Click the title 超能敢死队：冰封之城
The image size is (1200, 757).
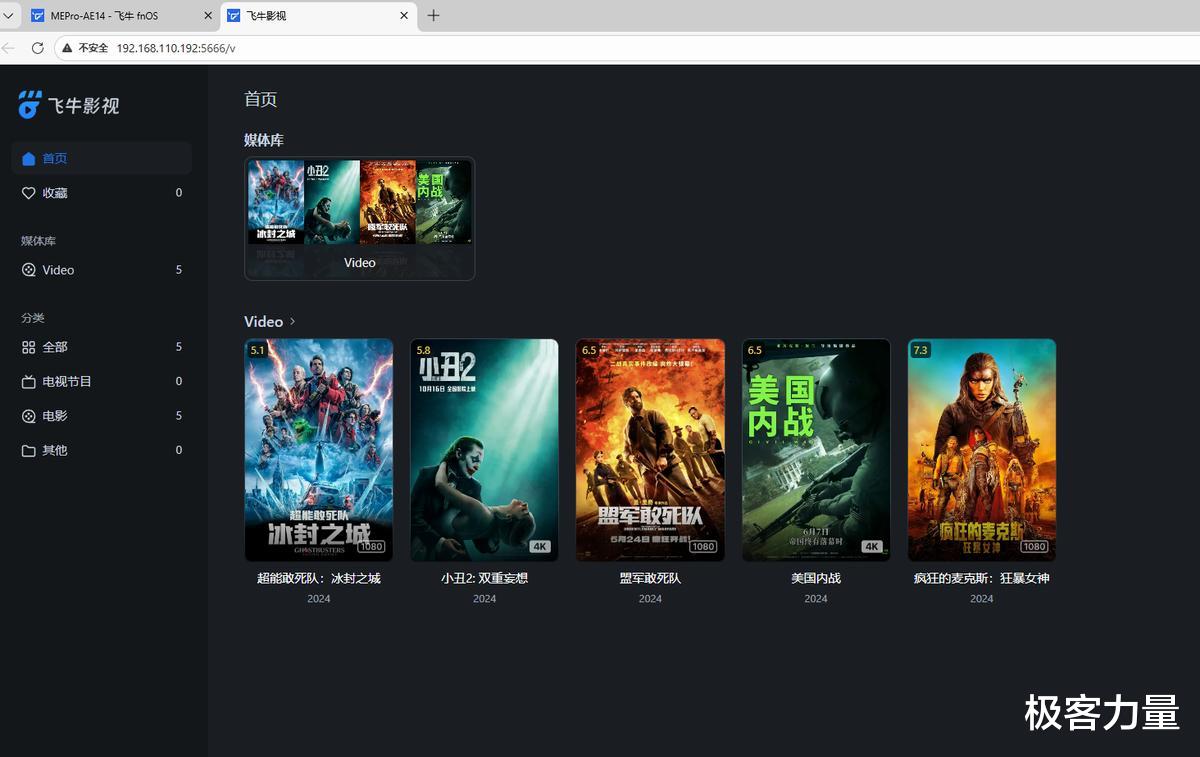pyautogui.click(x=319, y=578)
